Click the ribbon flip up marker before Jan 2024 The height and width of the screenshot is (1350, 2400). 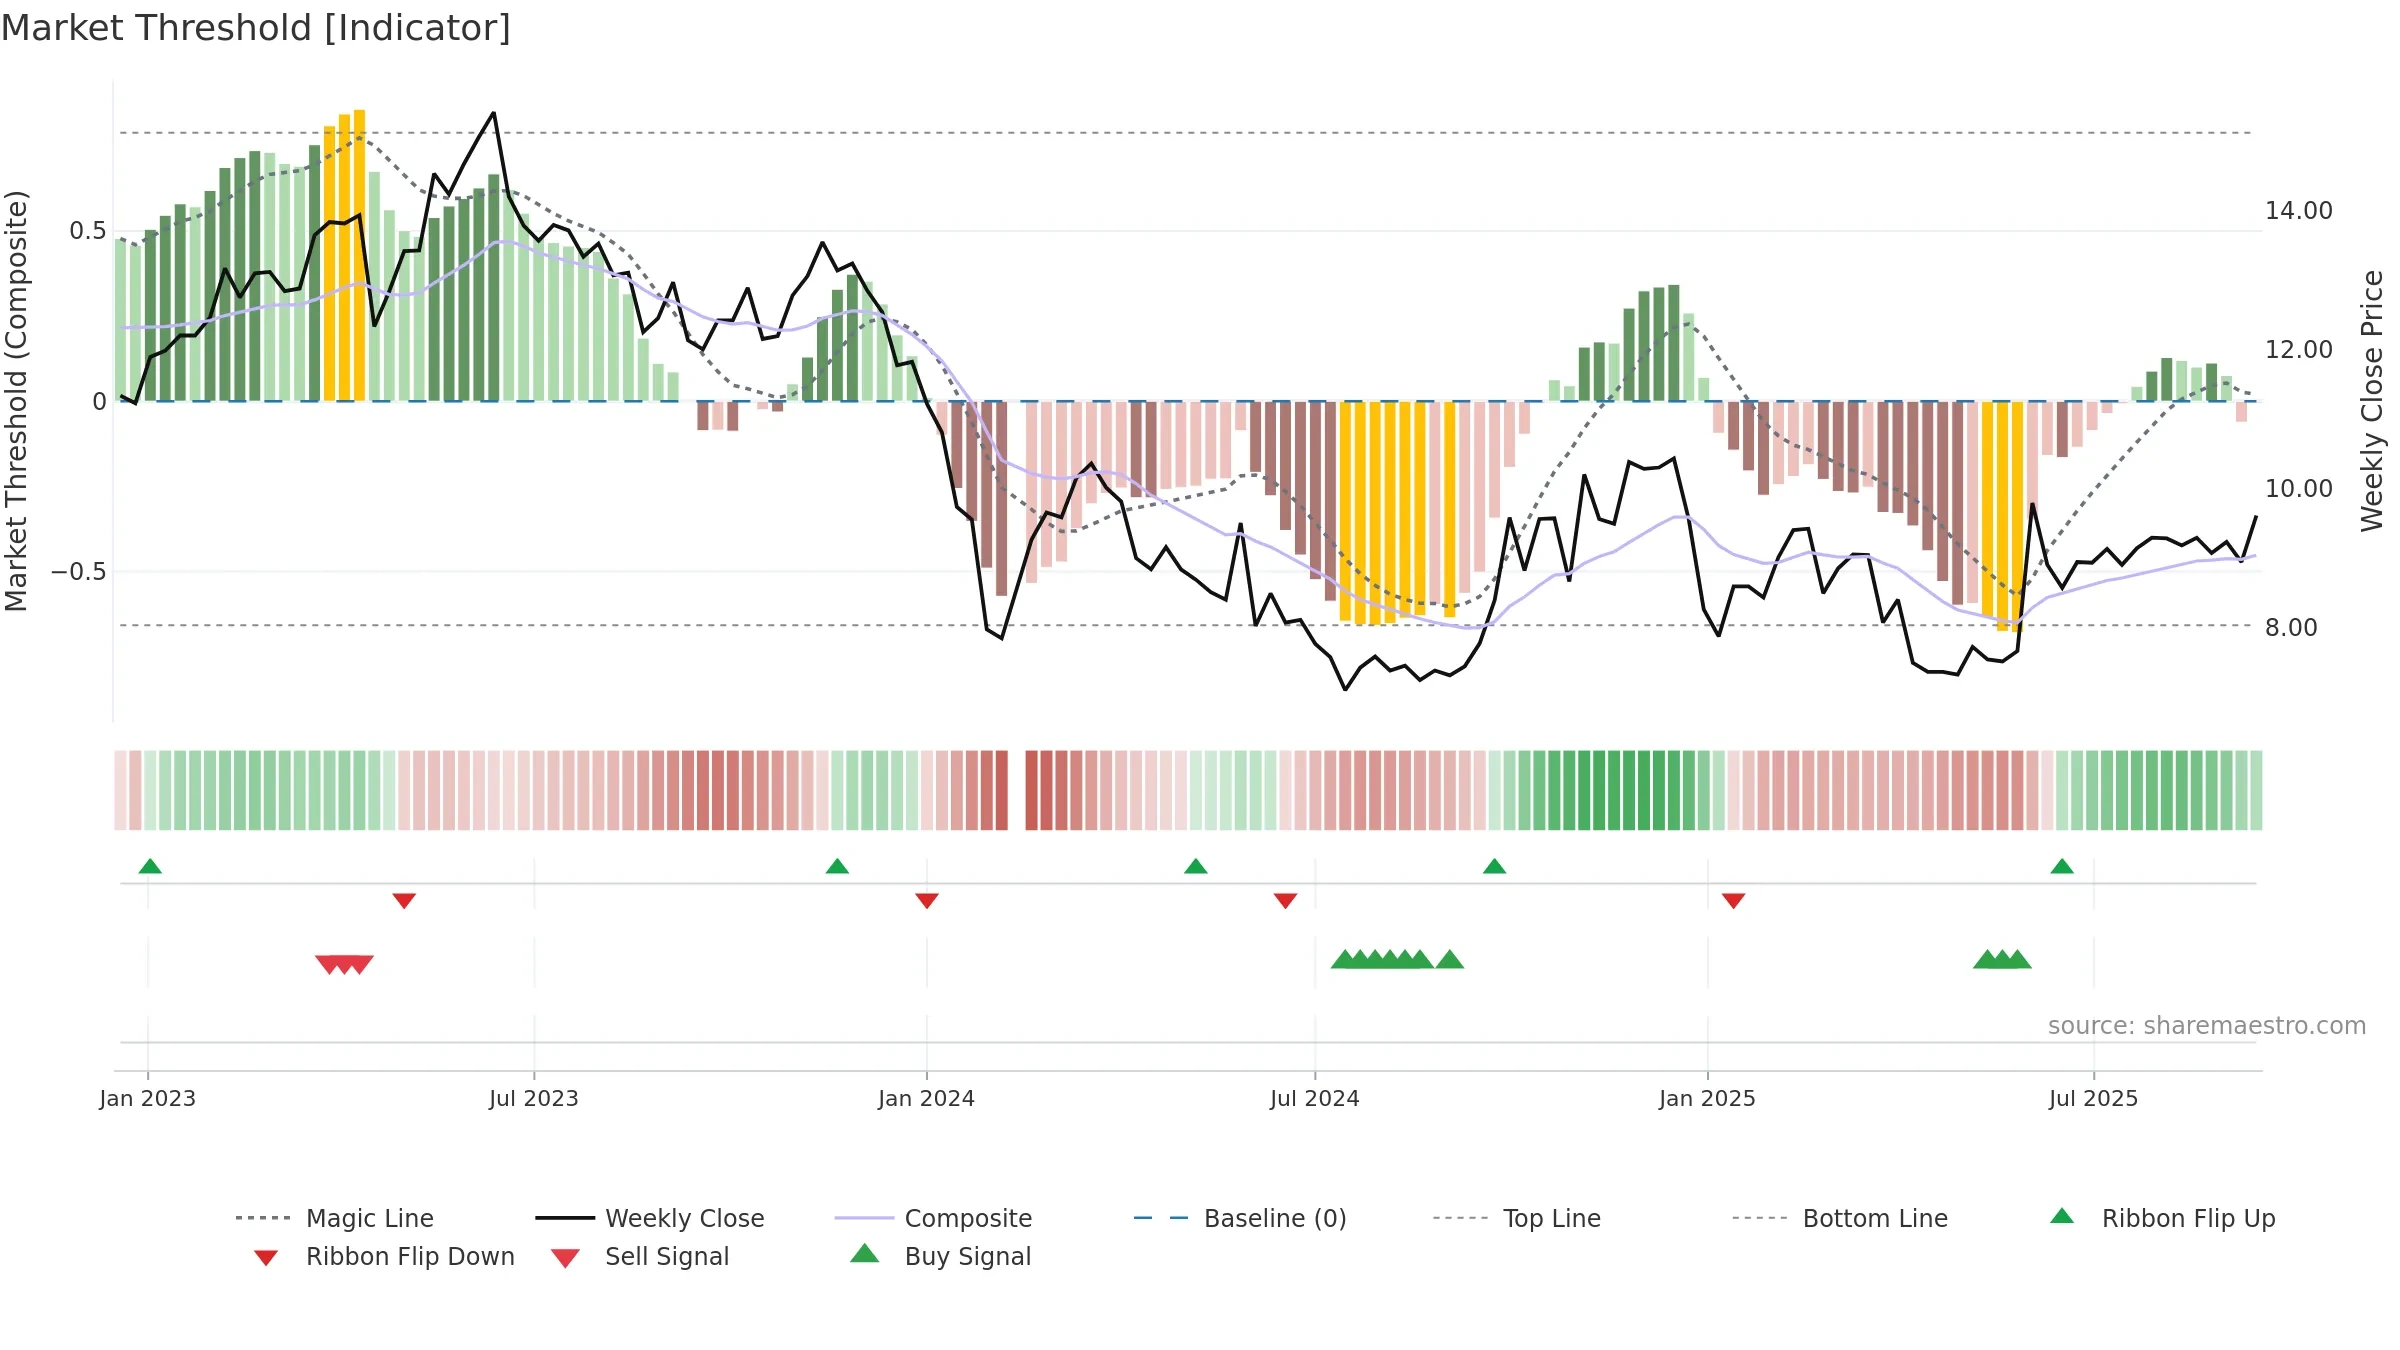coord(837,866)
